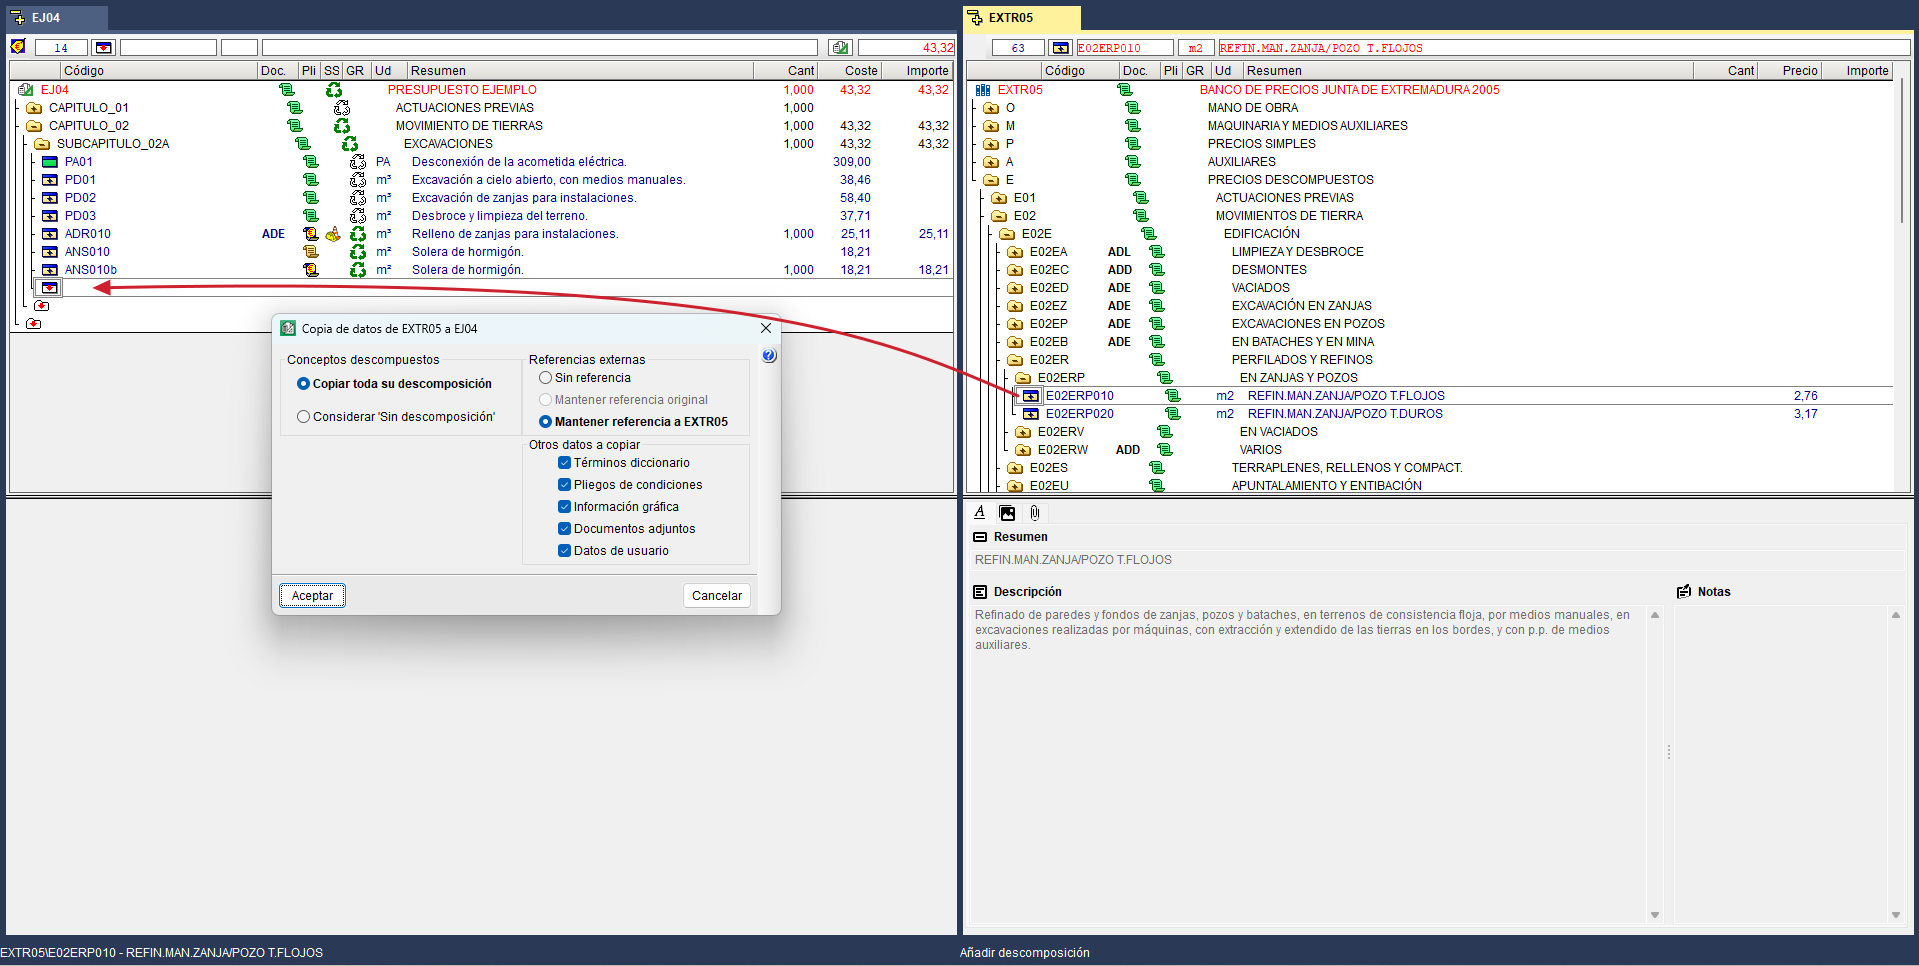The height and width of the screenshot is (966, 1919).
Task: Click the ANS010b unit price type icon
Action: pos(50,270)
